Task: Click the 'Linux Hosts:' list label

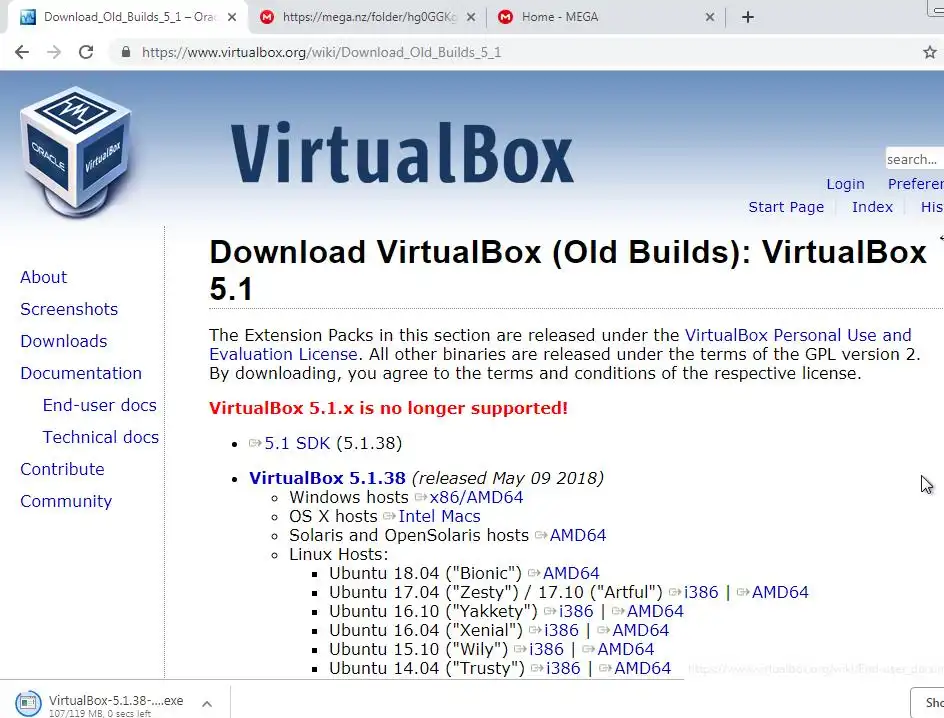Action: coord(339,554)
